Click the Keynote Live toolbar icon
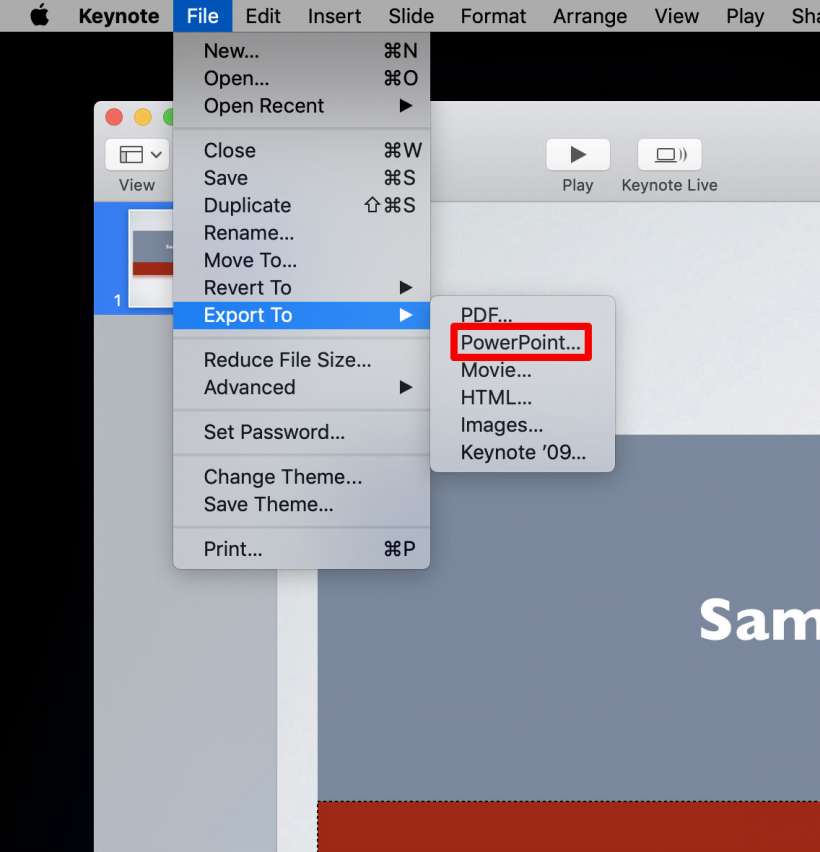 click(x=669, y=155)
